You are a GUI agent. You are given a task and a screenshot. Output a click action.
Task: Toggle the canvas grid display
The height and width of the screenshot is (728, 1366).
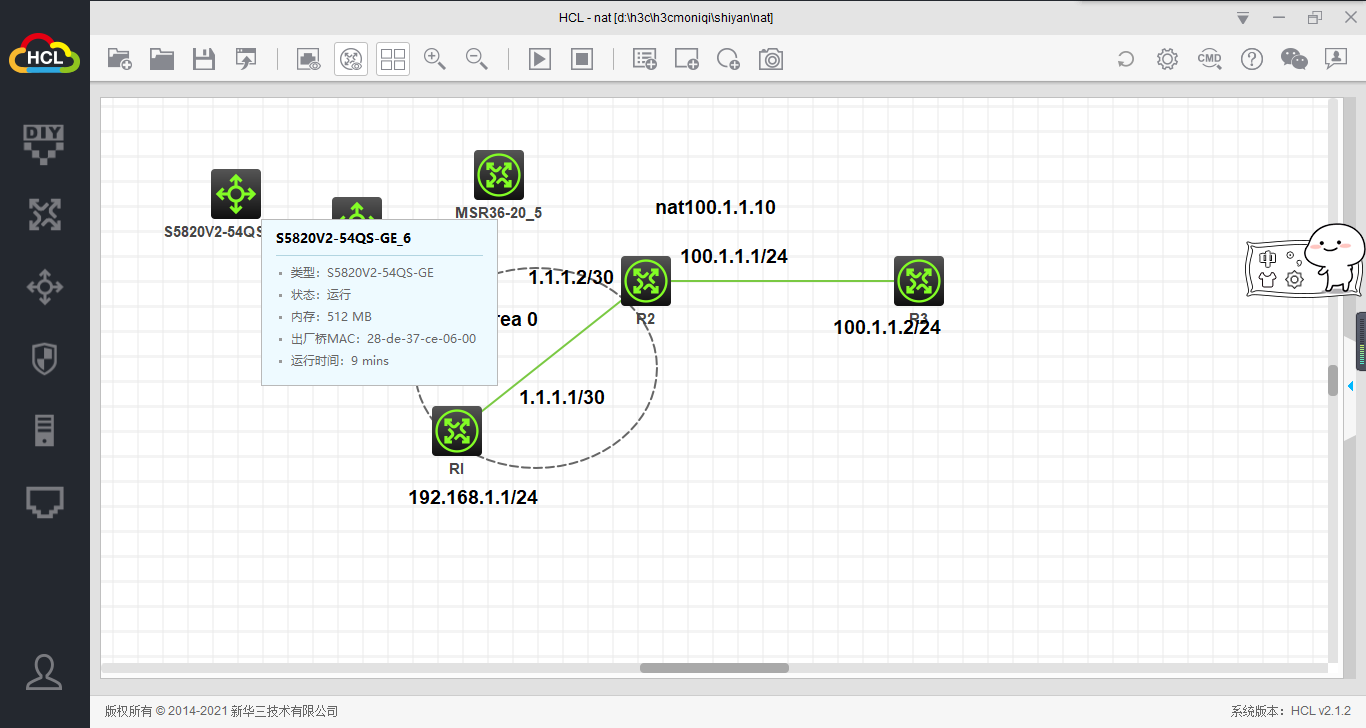pyautogui.click(x=393, y=59)
